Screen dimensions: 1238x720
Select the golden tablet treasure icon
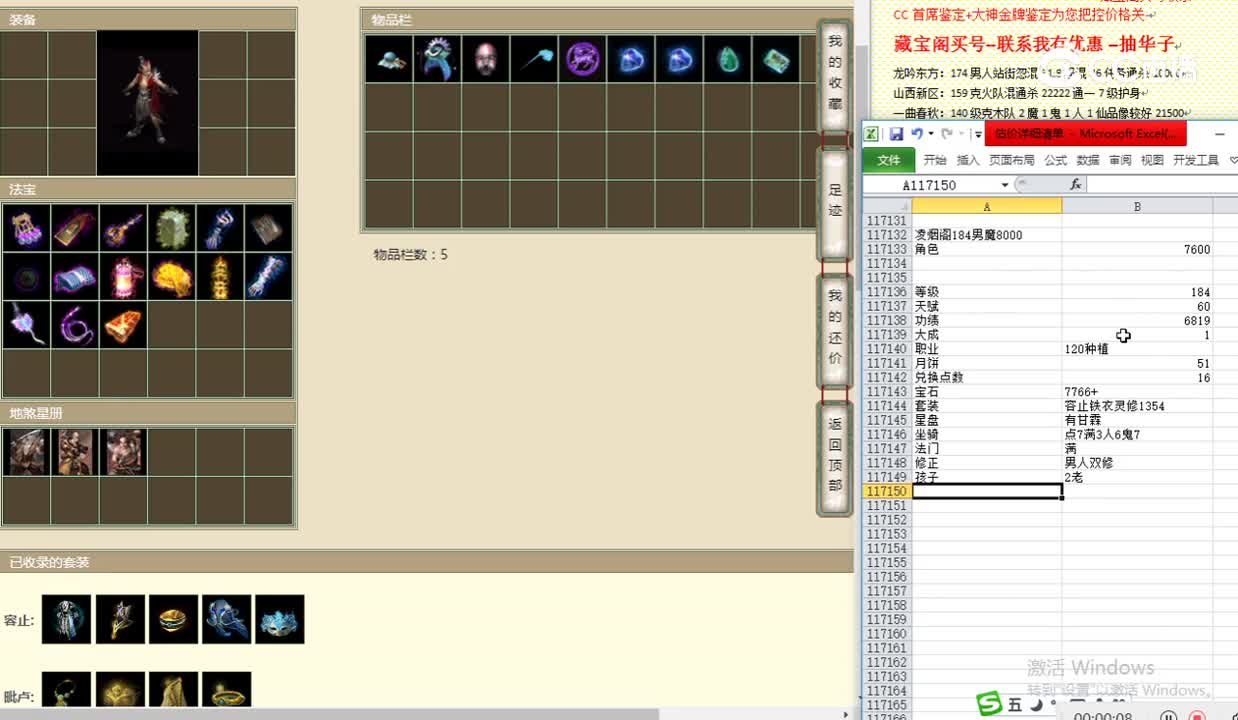[75, 228]
